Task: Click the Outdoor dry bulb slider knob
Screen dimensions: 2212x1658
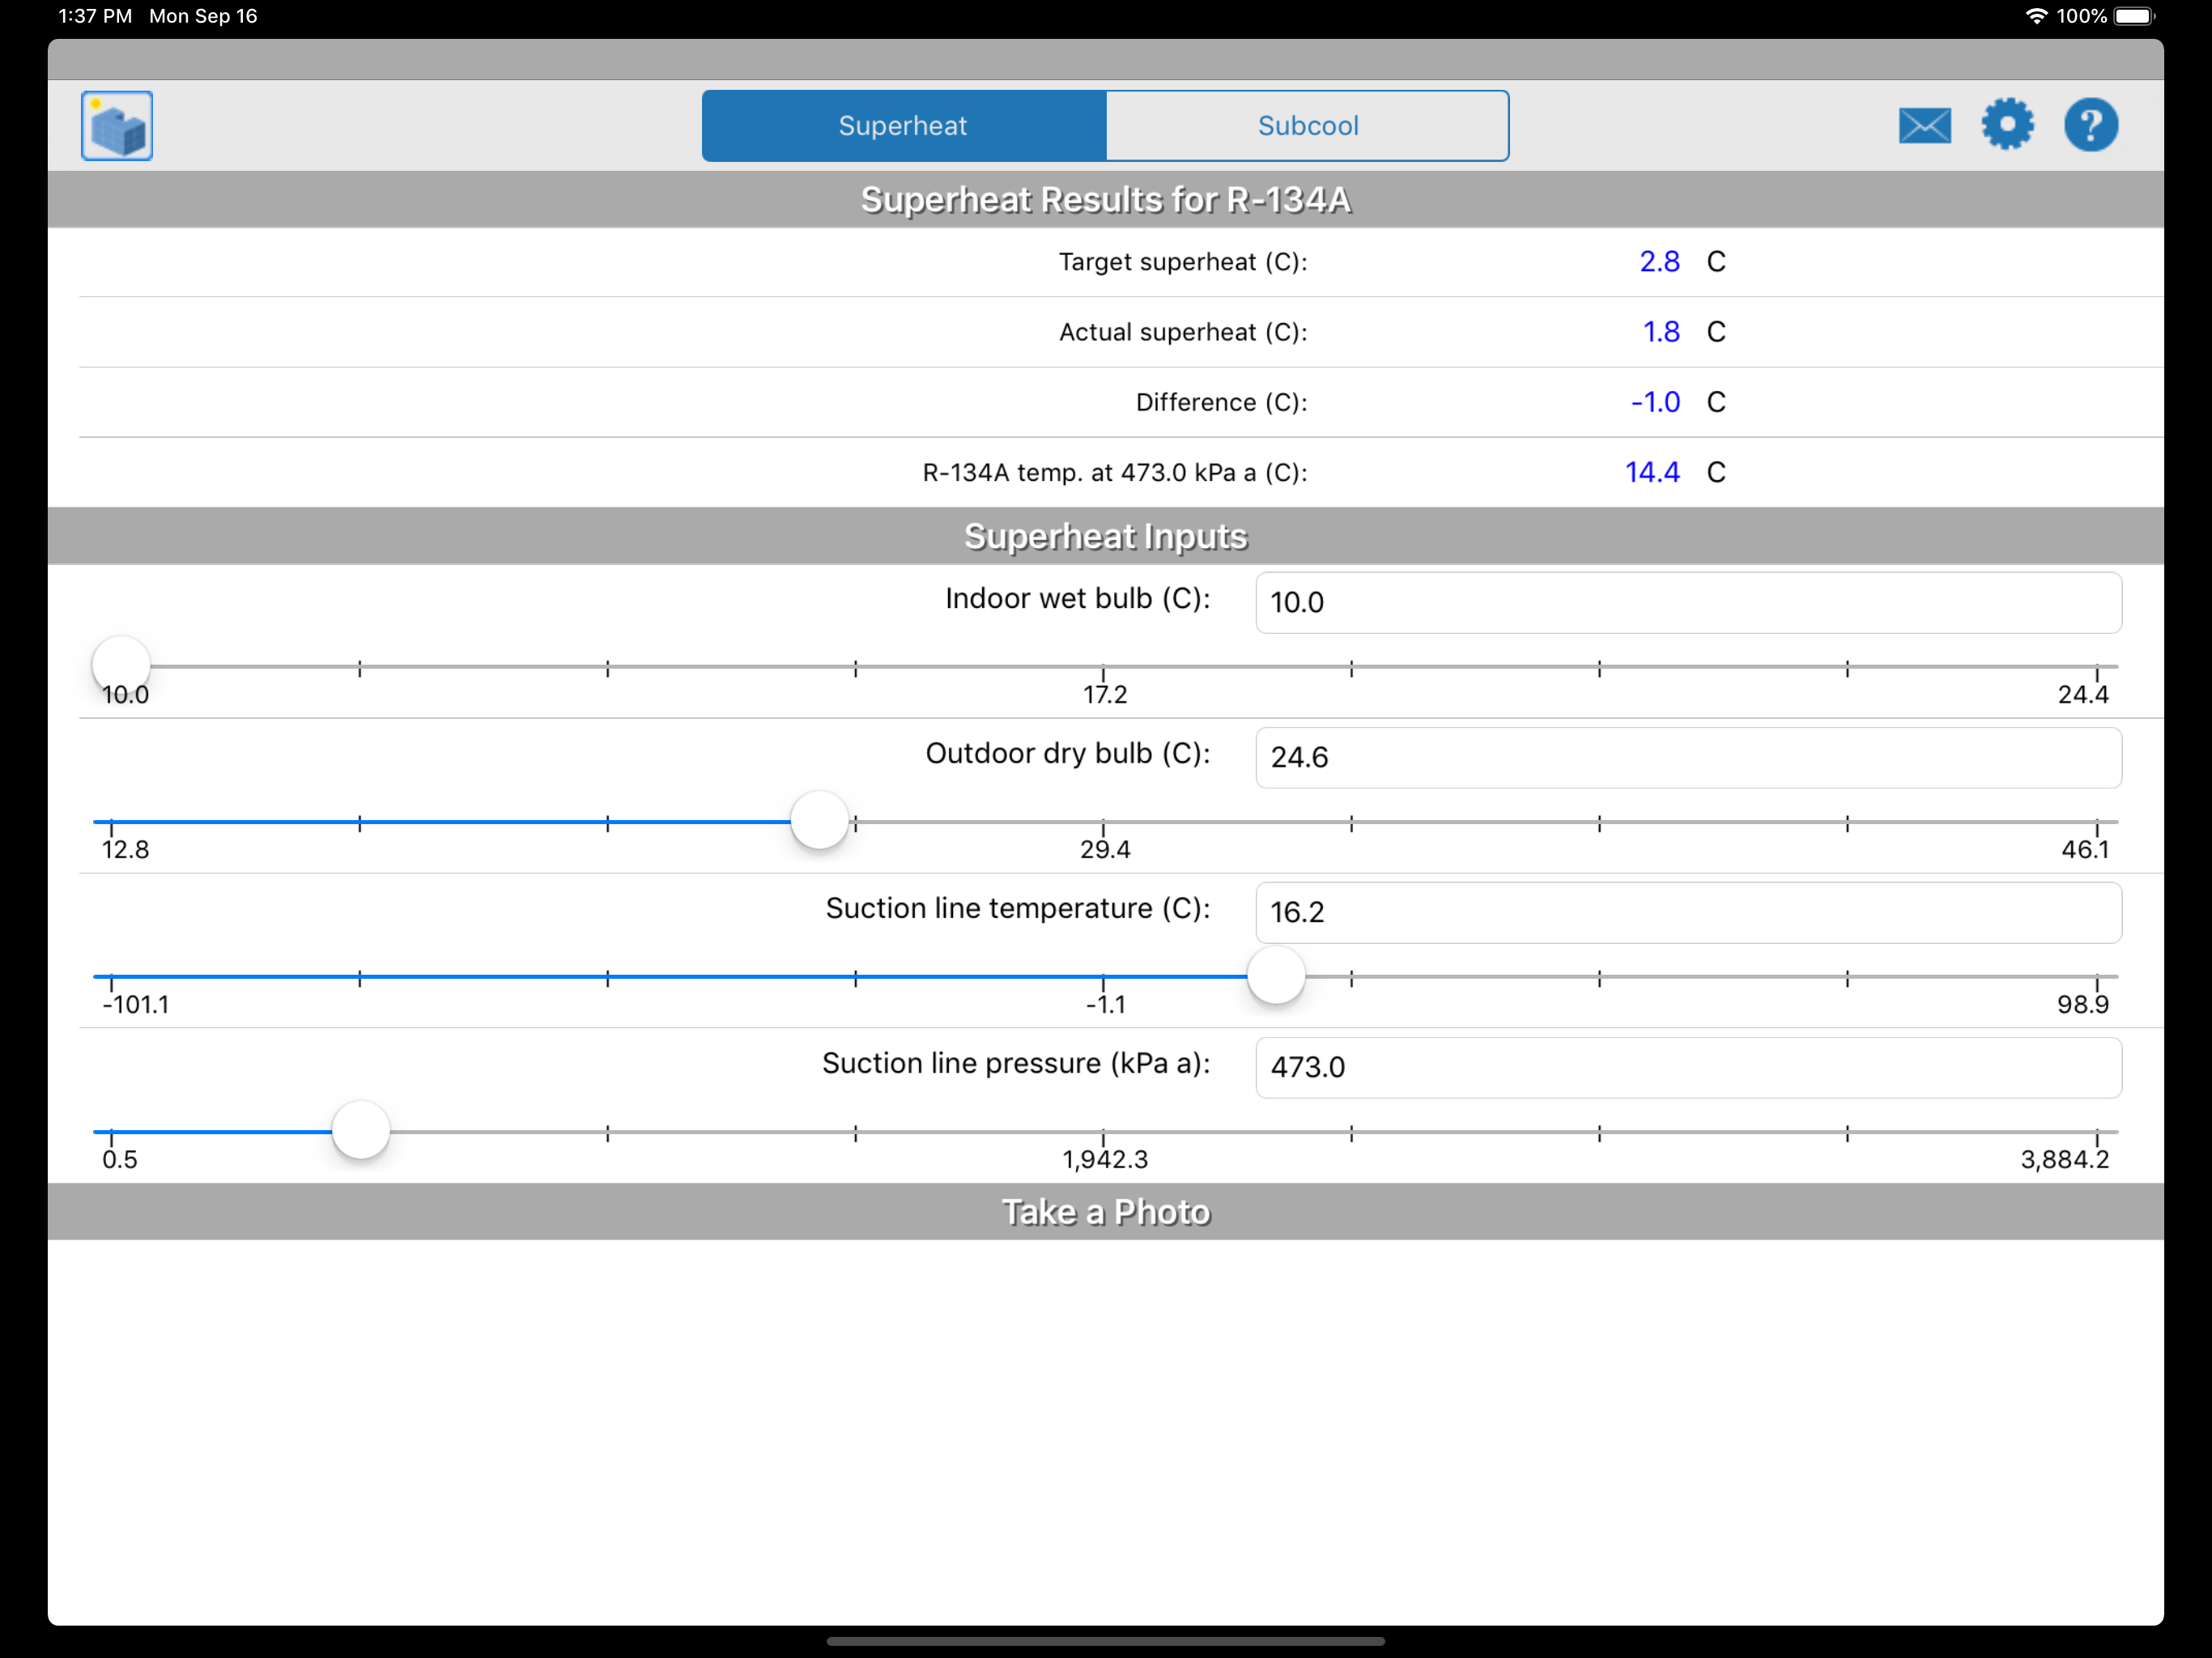Action: point(819,820)
